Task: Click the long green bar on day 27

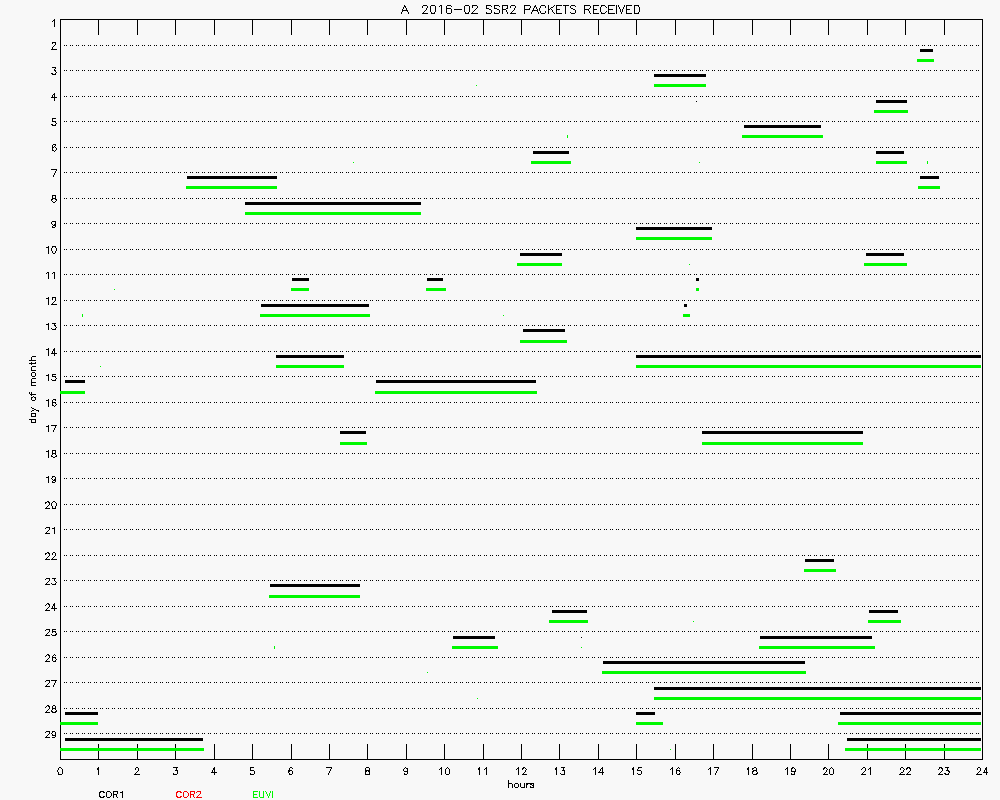Action: (817, 698)
